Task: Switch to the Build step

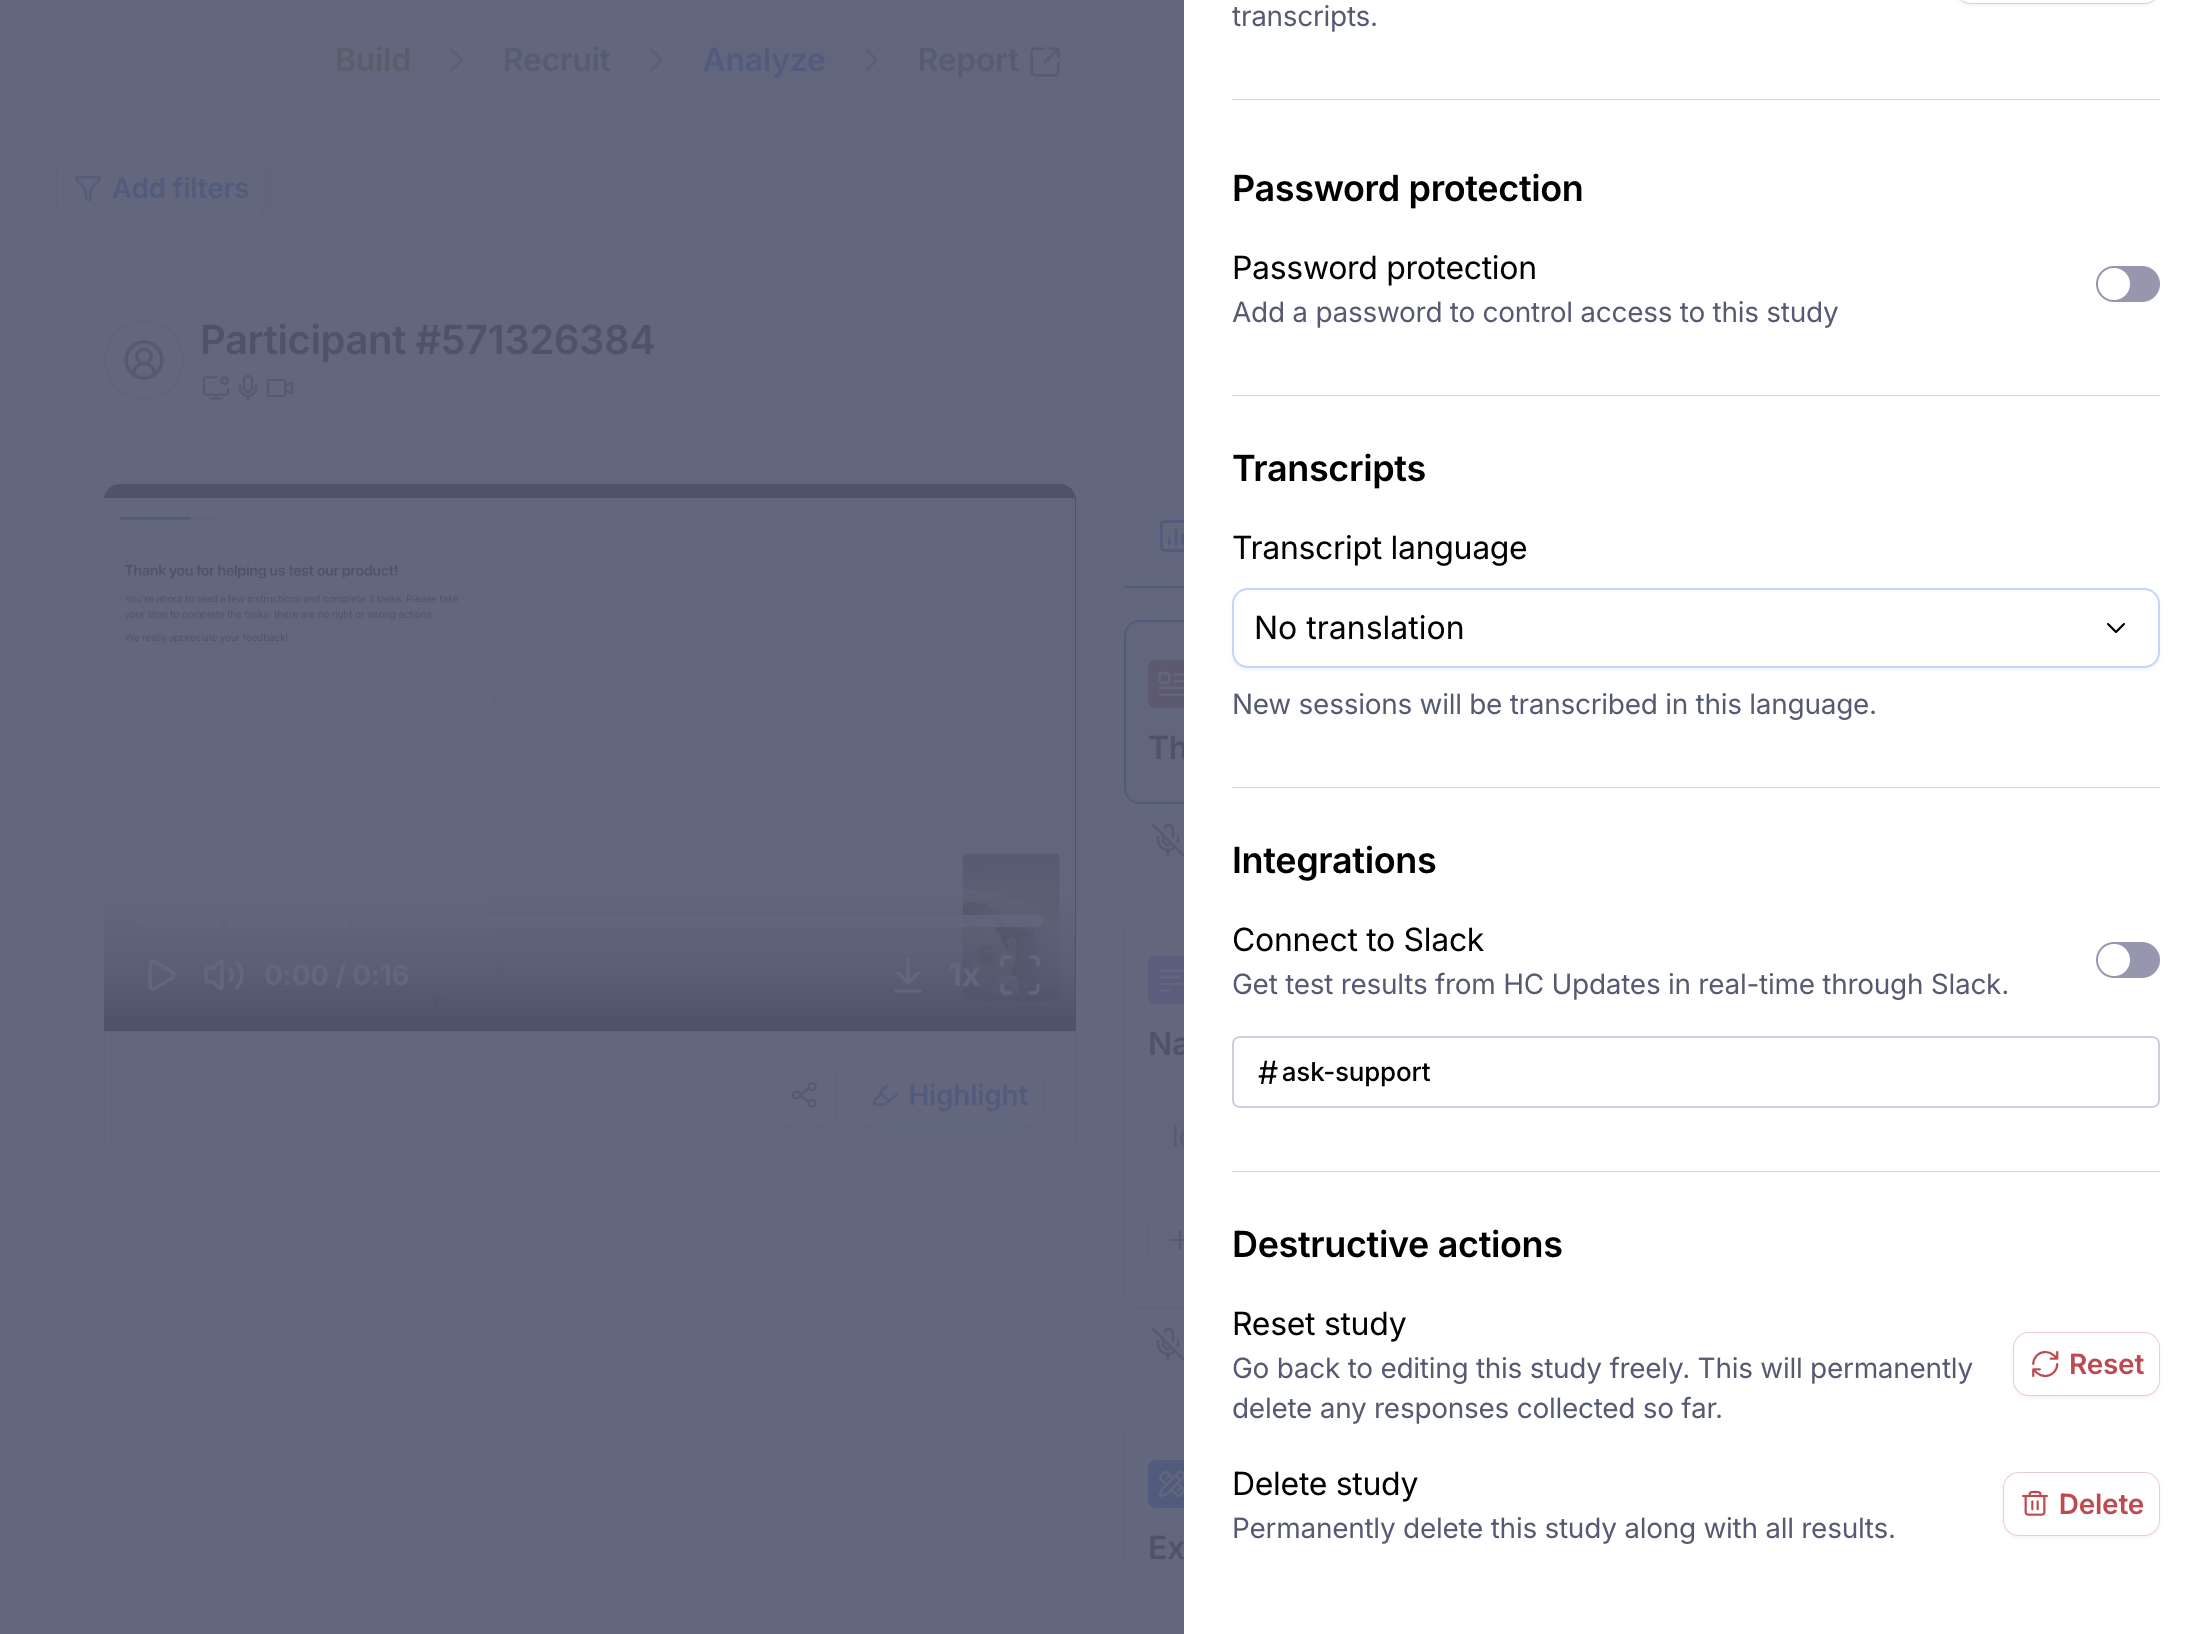Action: click(x=373, y=60)
